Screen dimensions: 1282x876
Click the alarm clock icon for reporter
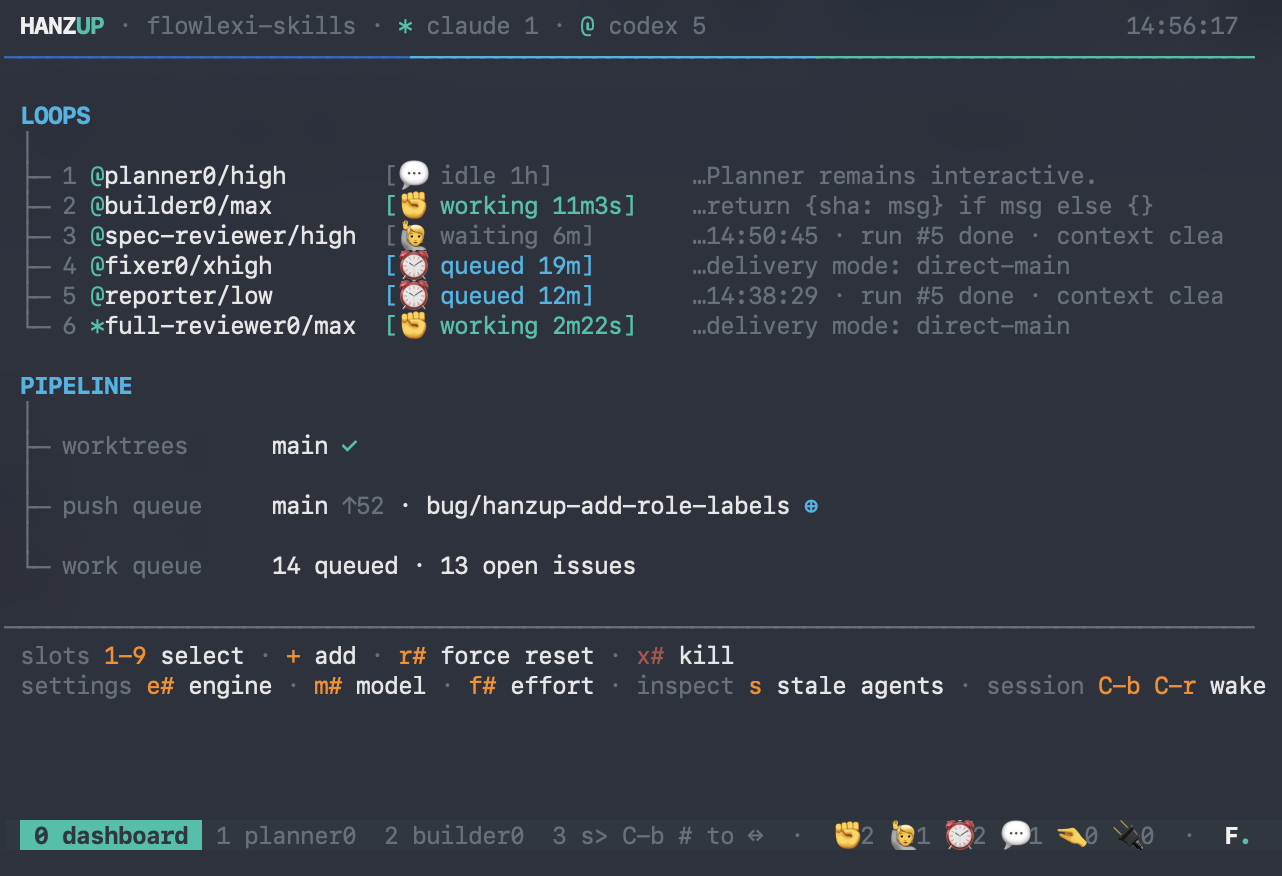[x=414, y=296]
